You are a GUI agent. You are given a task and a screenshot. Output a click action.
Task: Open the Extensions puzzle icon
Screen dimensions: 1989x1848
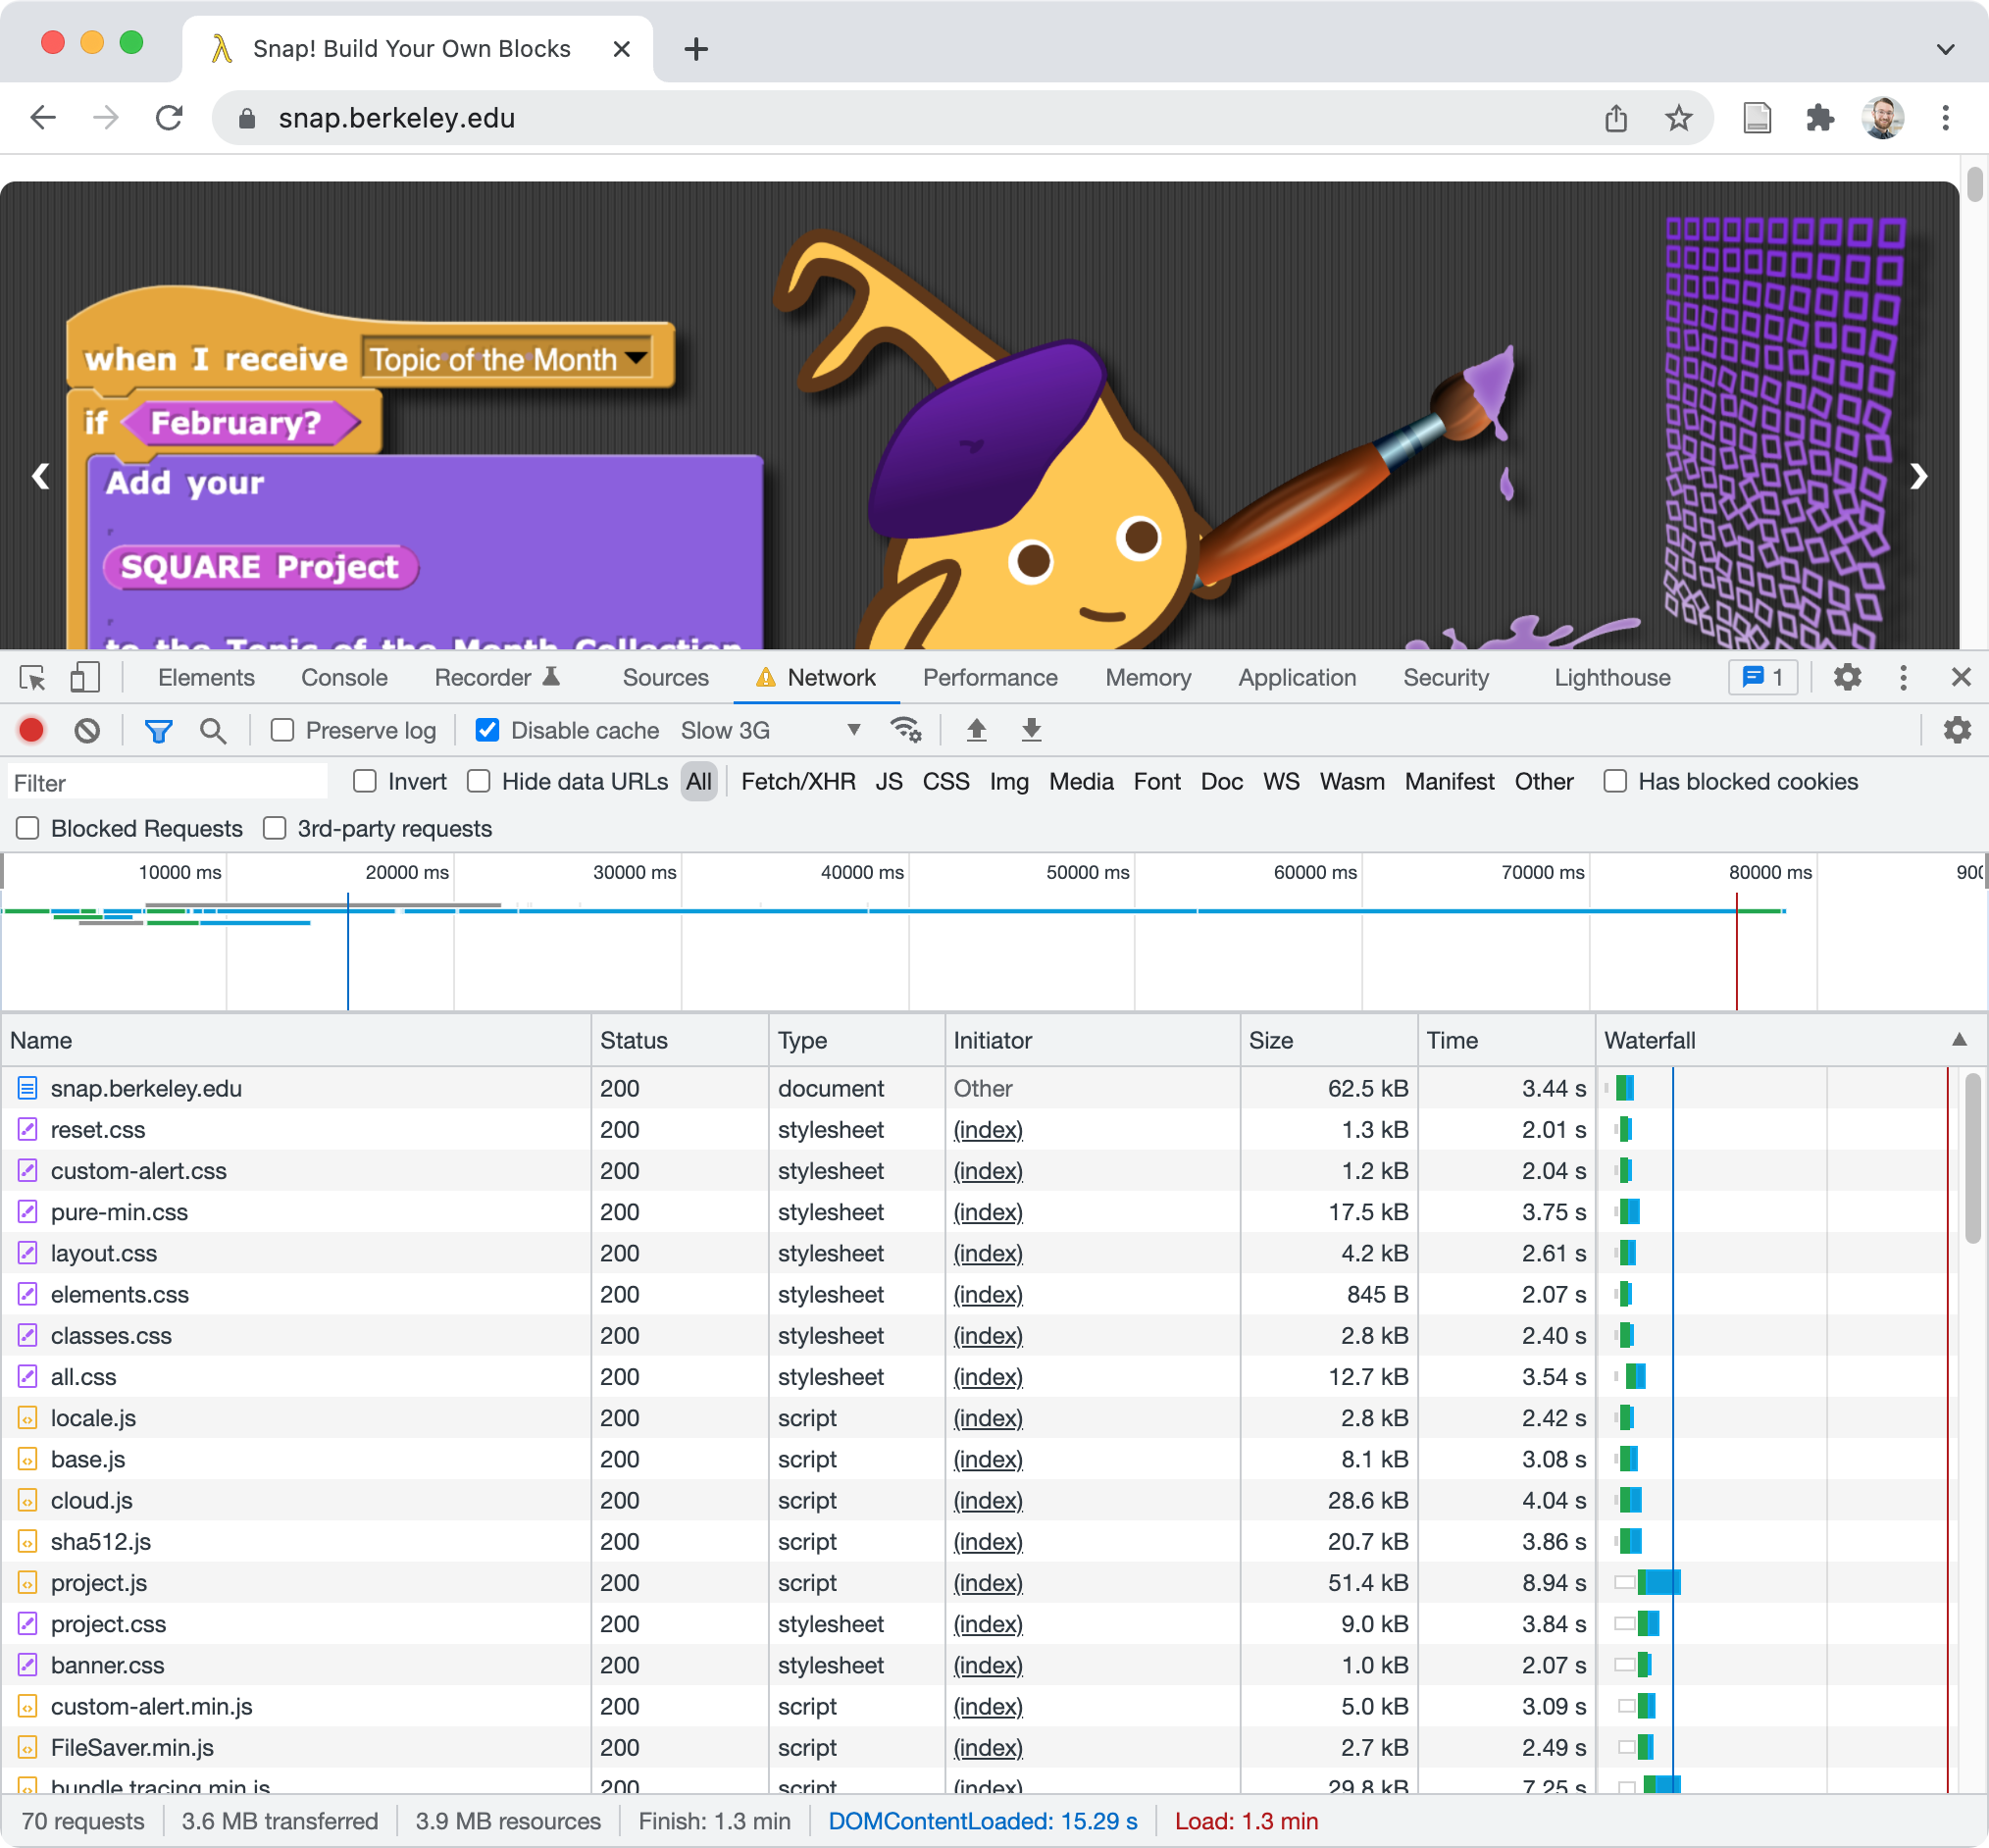[x=1819, y=118]
